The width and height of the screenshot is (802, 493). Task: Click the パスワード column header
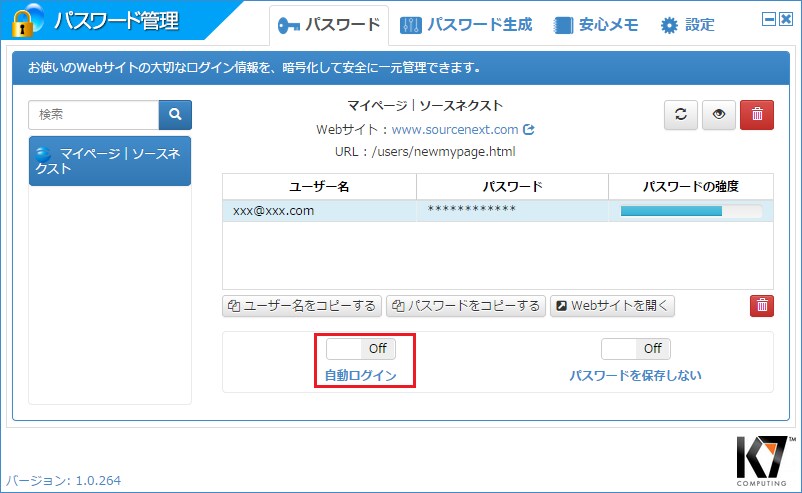(x=513, y=187)
